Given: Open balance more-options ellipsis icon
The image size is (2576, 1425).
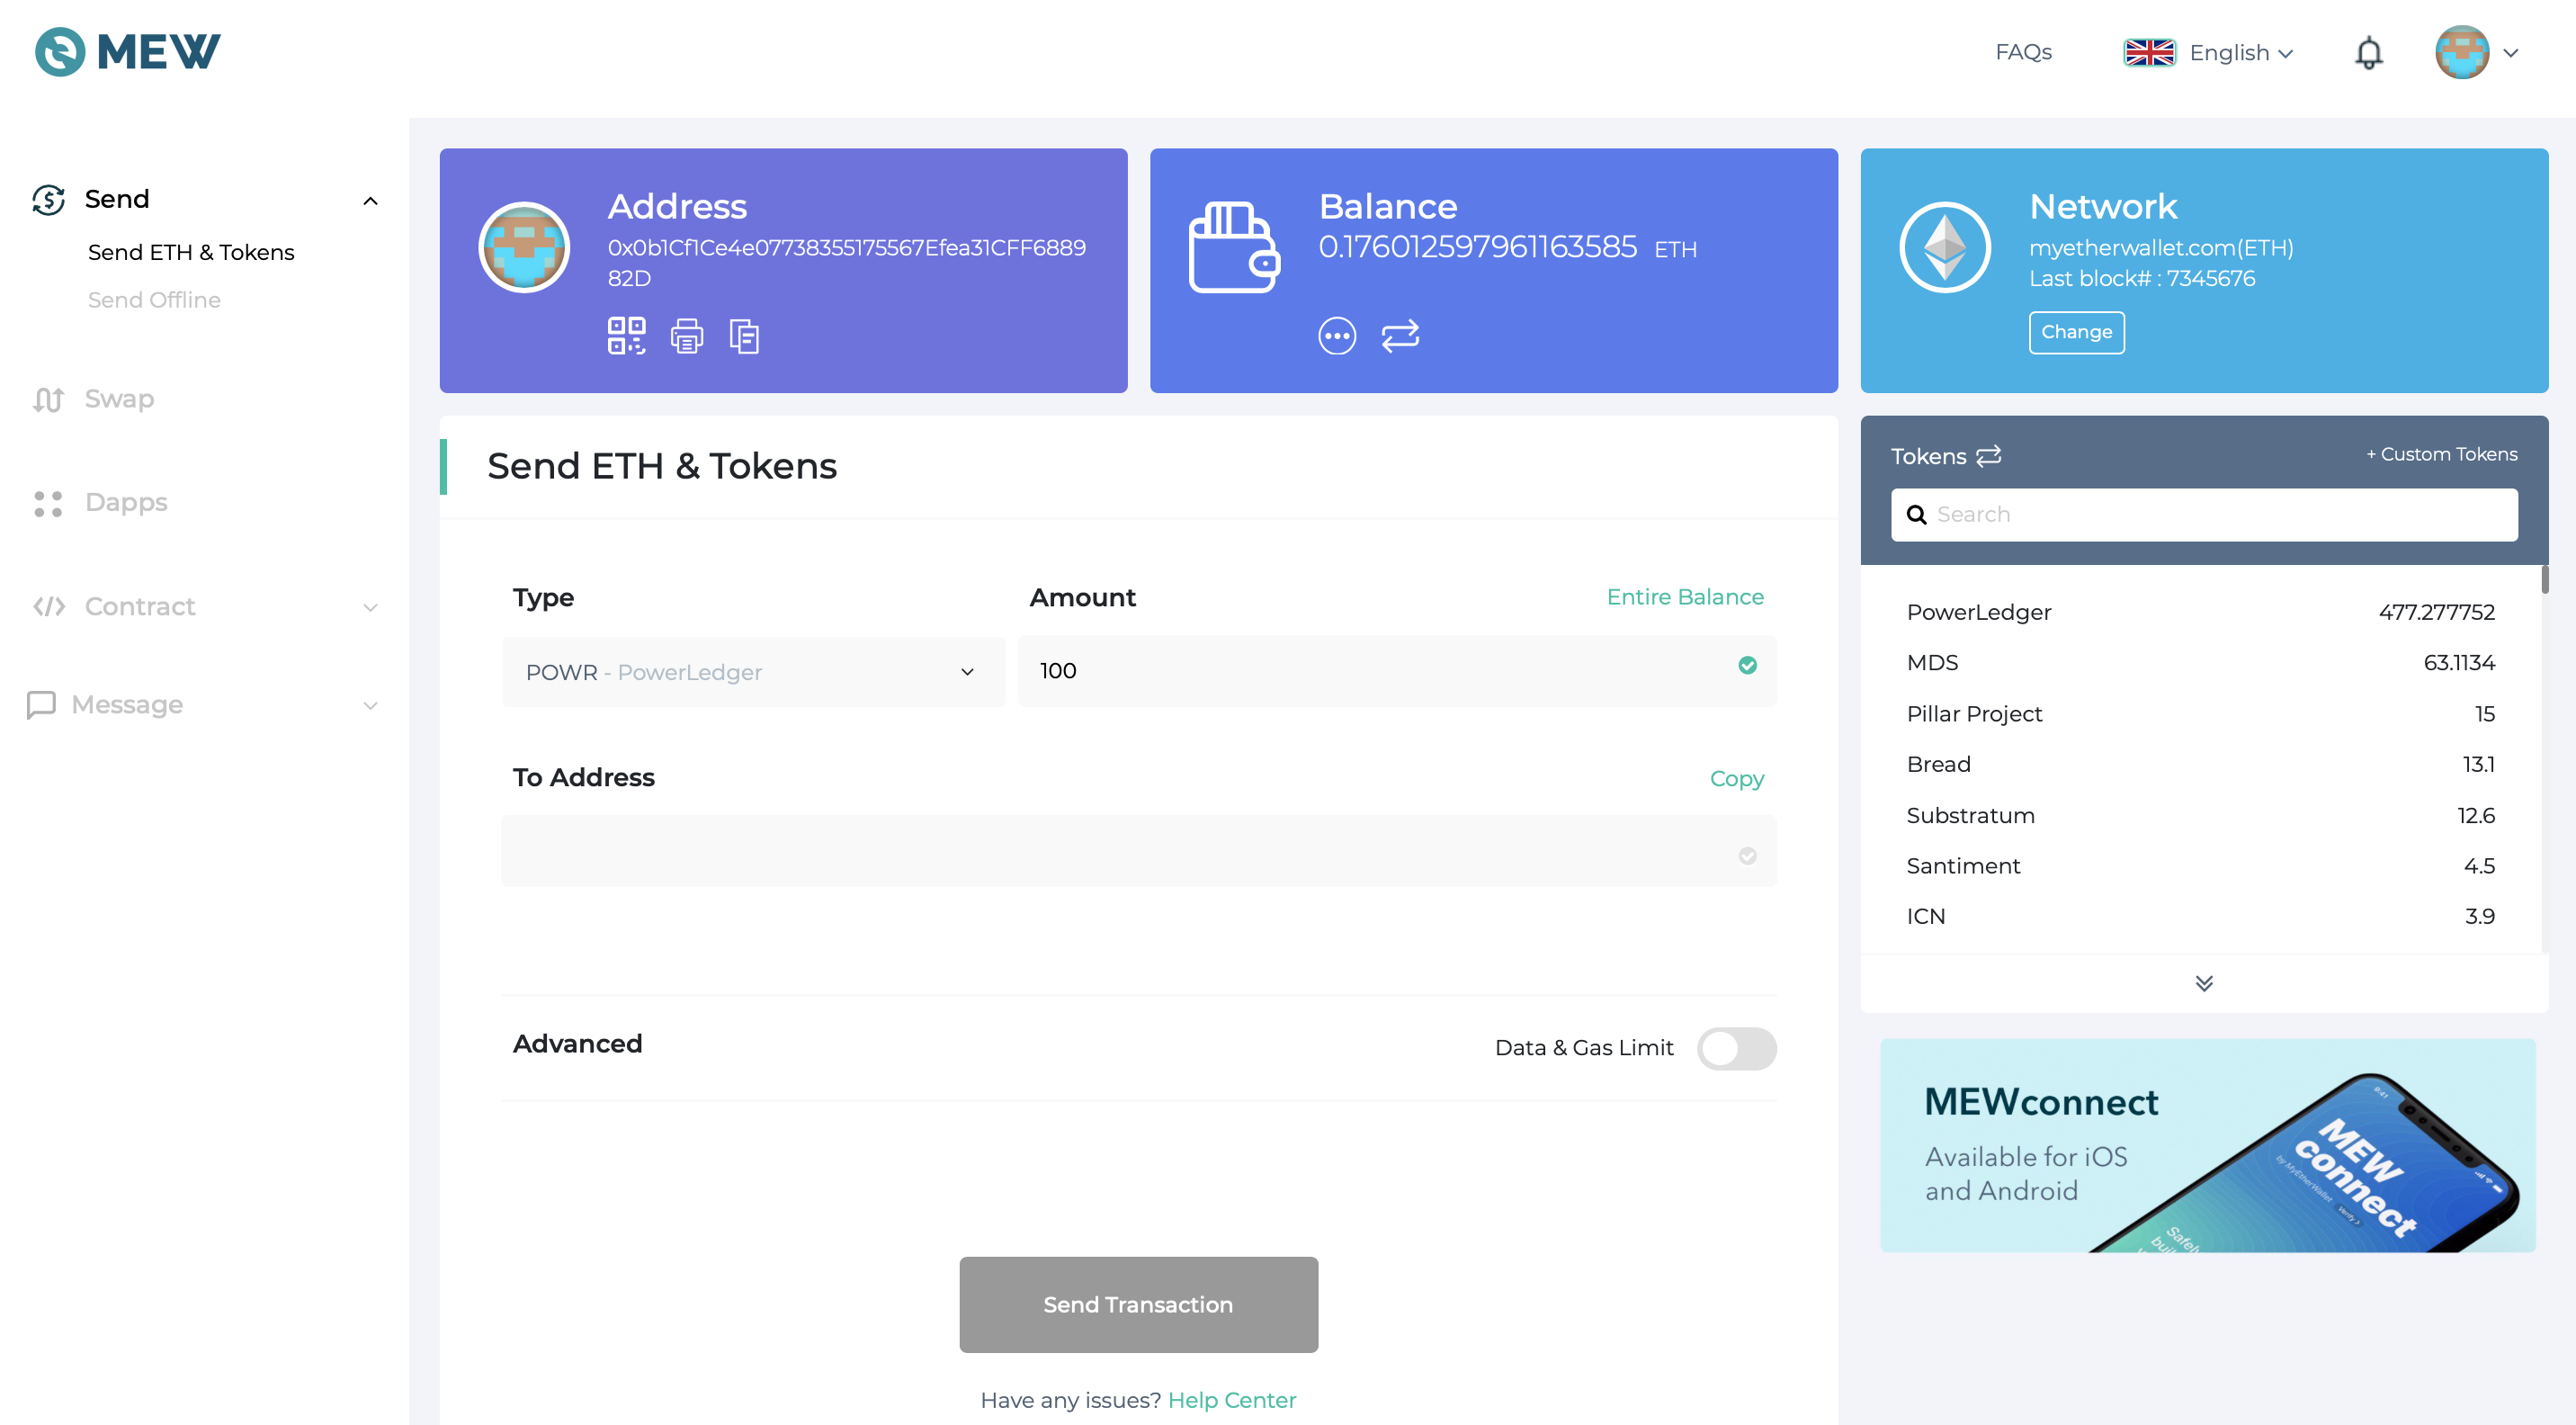Looking at the screenshot, I should tap(1337, 336).
